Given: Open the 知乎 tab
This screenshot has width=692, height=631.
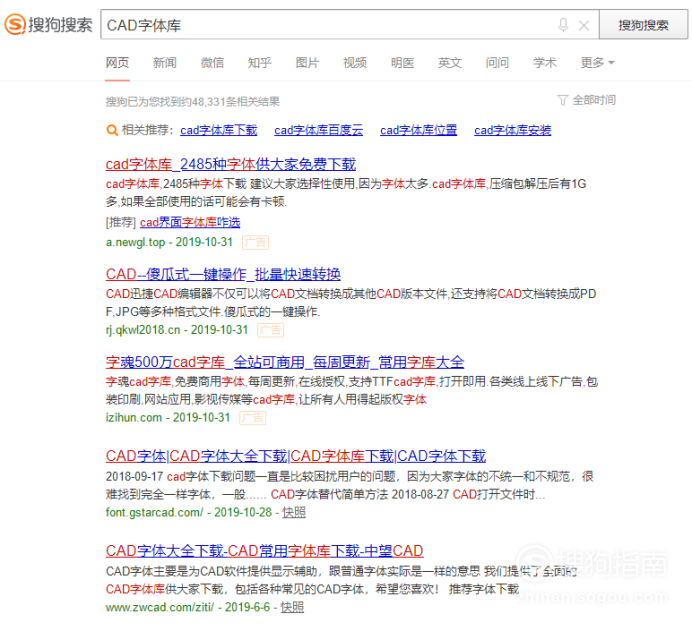Looking at the screenshot, I should point(260,63).
